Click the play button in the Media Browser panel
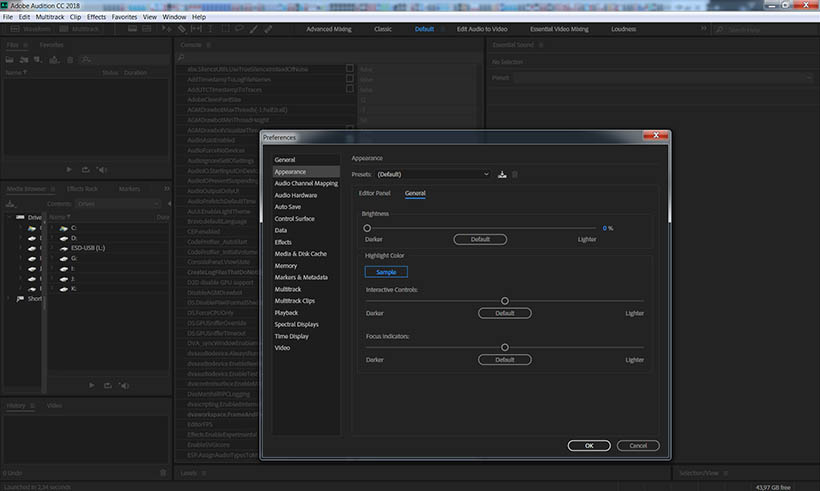 pos(92,385)
